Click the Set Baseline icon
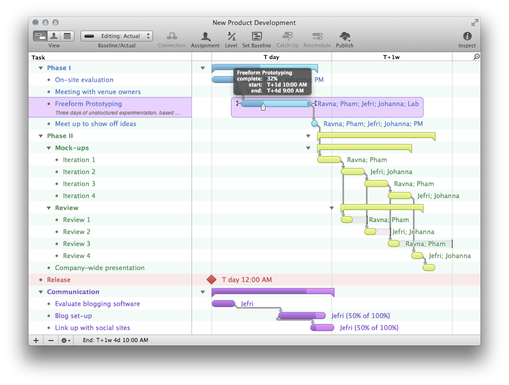Image resolution: width=509 pixels, height=385 pixels. pyautogui.click(x=257, y=36)
